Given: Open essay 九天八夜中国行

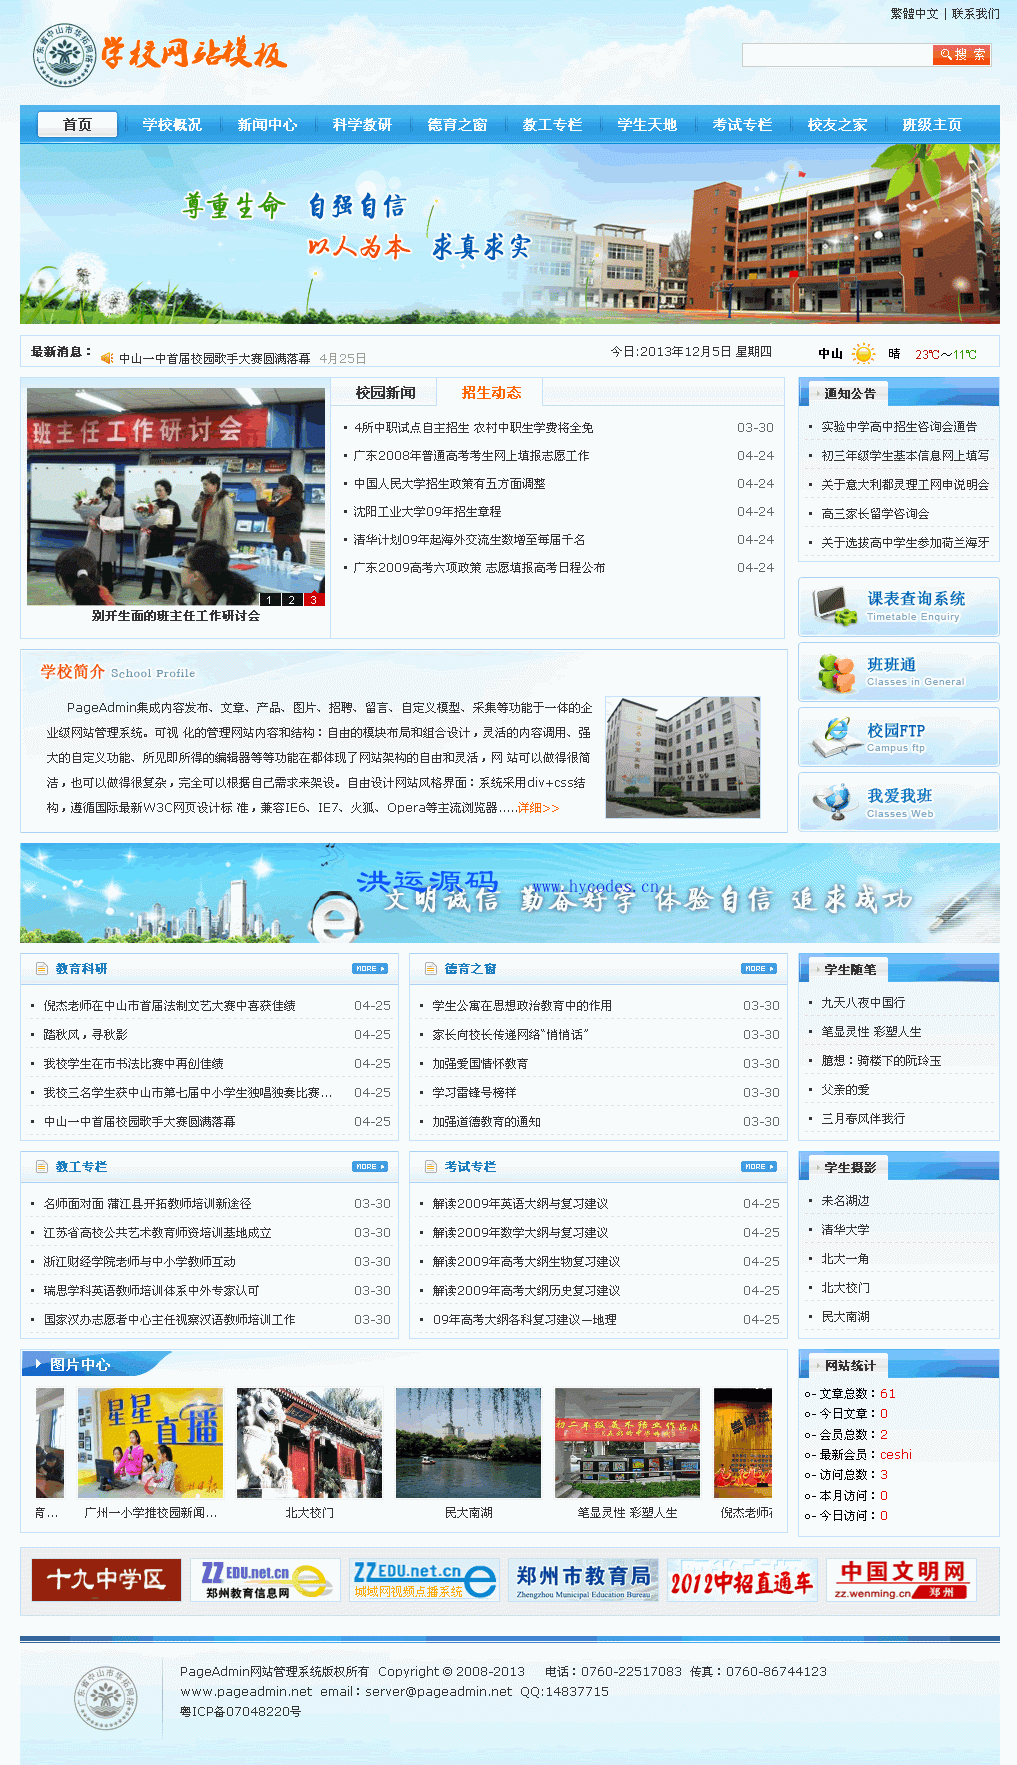Looking at the screenshot, I should pyautogui.click(x=863, y=1003).
